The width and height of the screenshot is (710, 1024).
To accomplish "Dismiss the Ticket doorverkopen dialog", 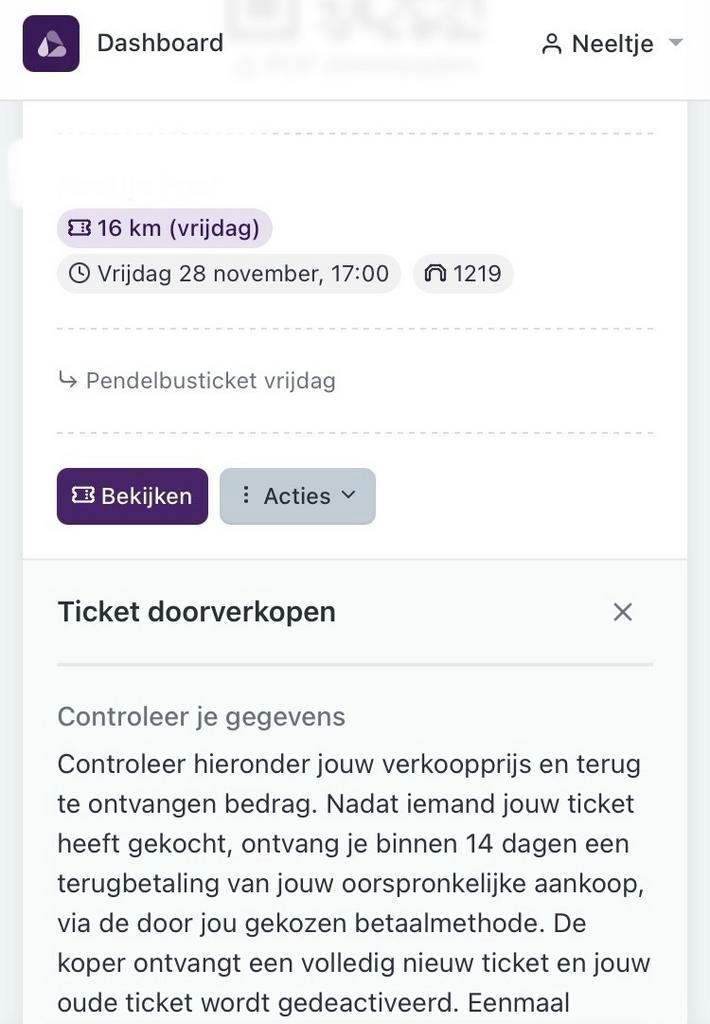I will click(x=622, y=611).
